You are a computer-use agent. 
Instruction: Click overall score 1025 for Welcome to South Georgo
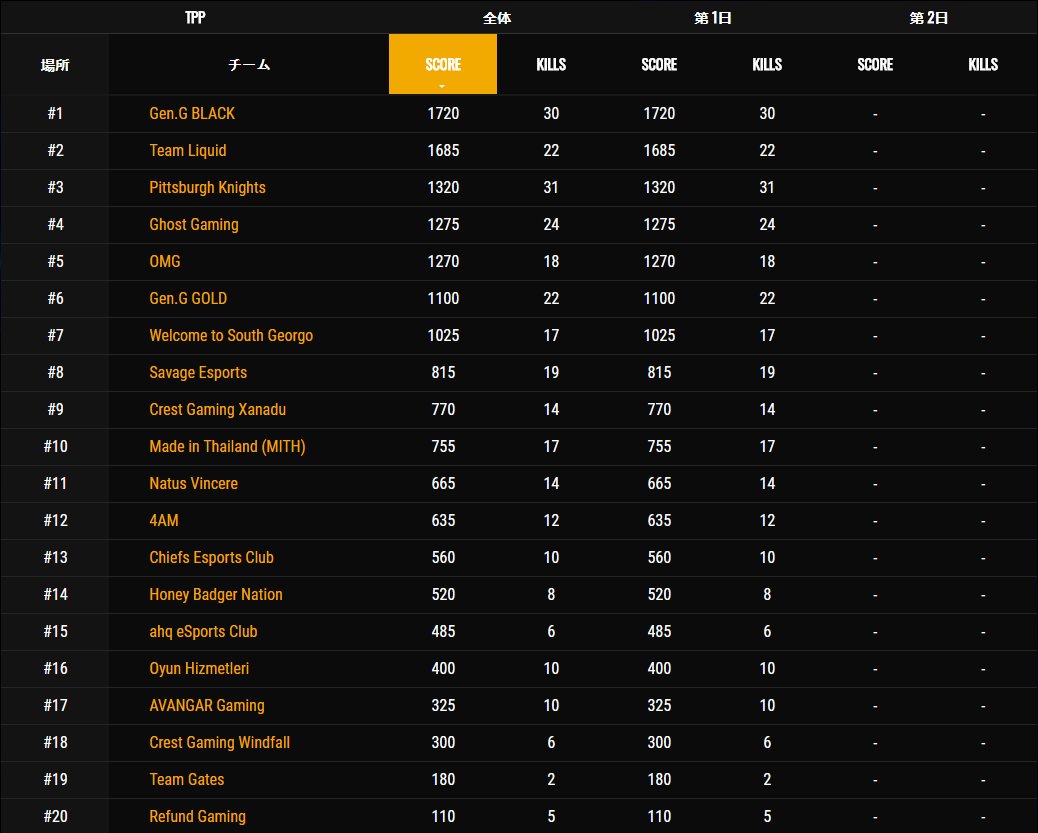(x=443, y=336)
